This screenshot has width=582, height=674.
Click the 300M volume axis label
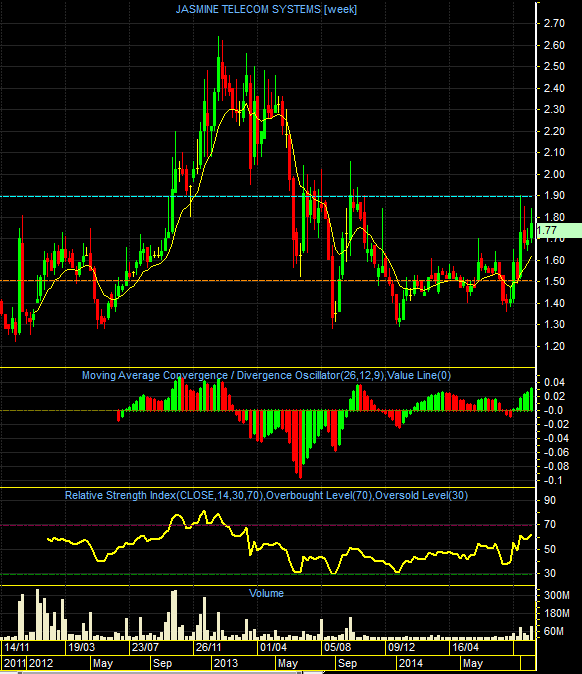pyautogui.click(x=557, y=595)
